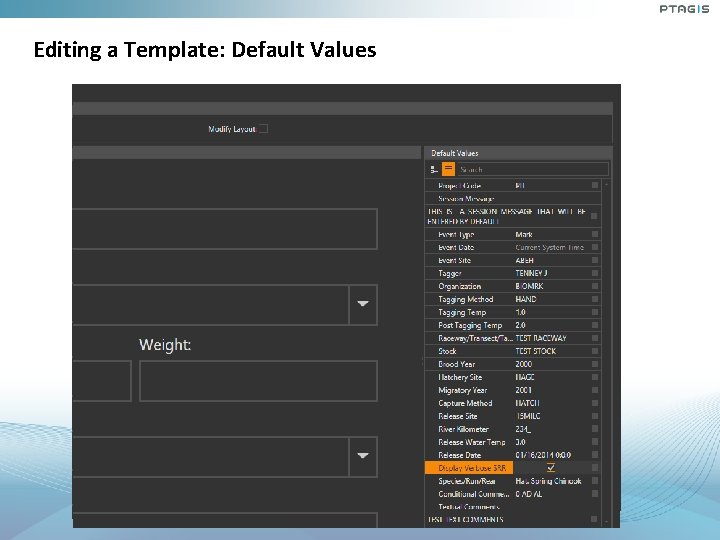This screenshot has width=720, height=540.
Task: Click the marker square on Brood Year row
Action: [x=595, y=364]
